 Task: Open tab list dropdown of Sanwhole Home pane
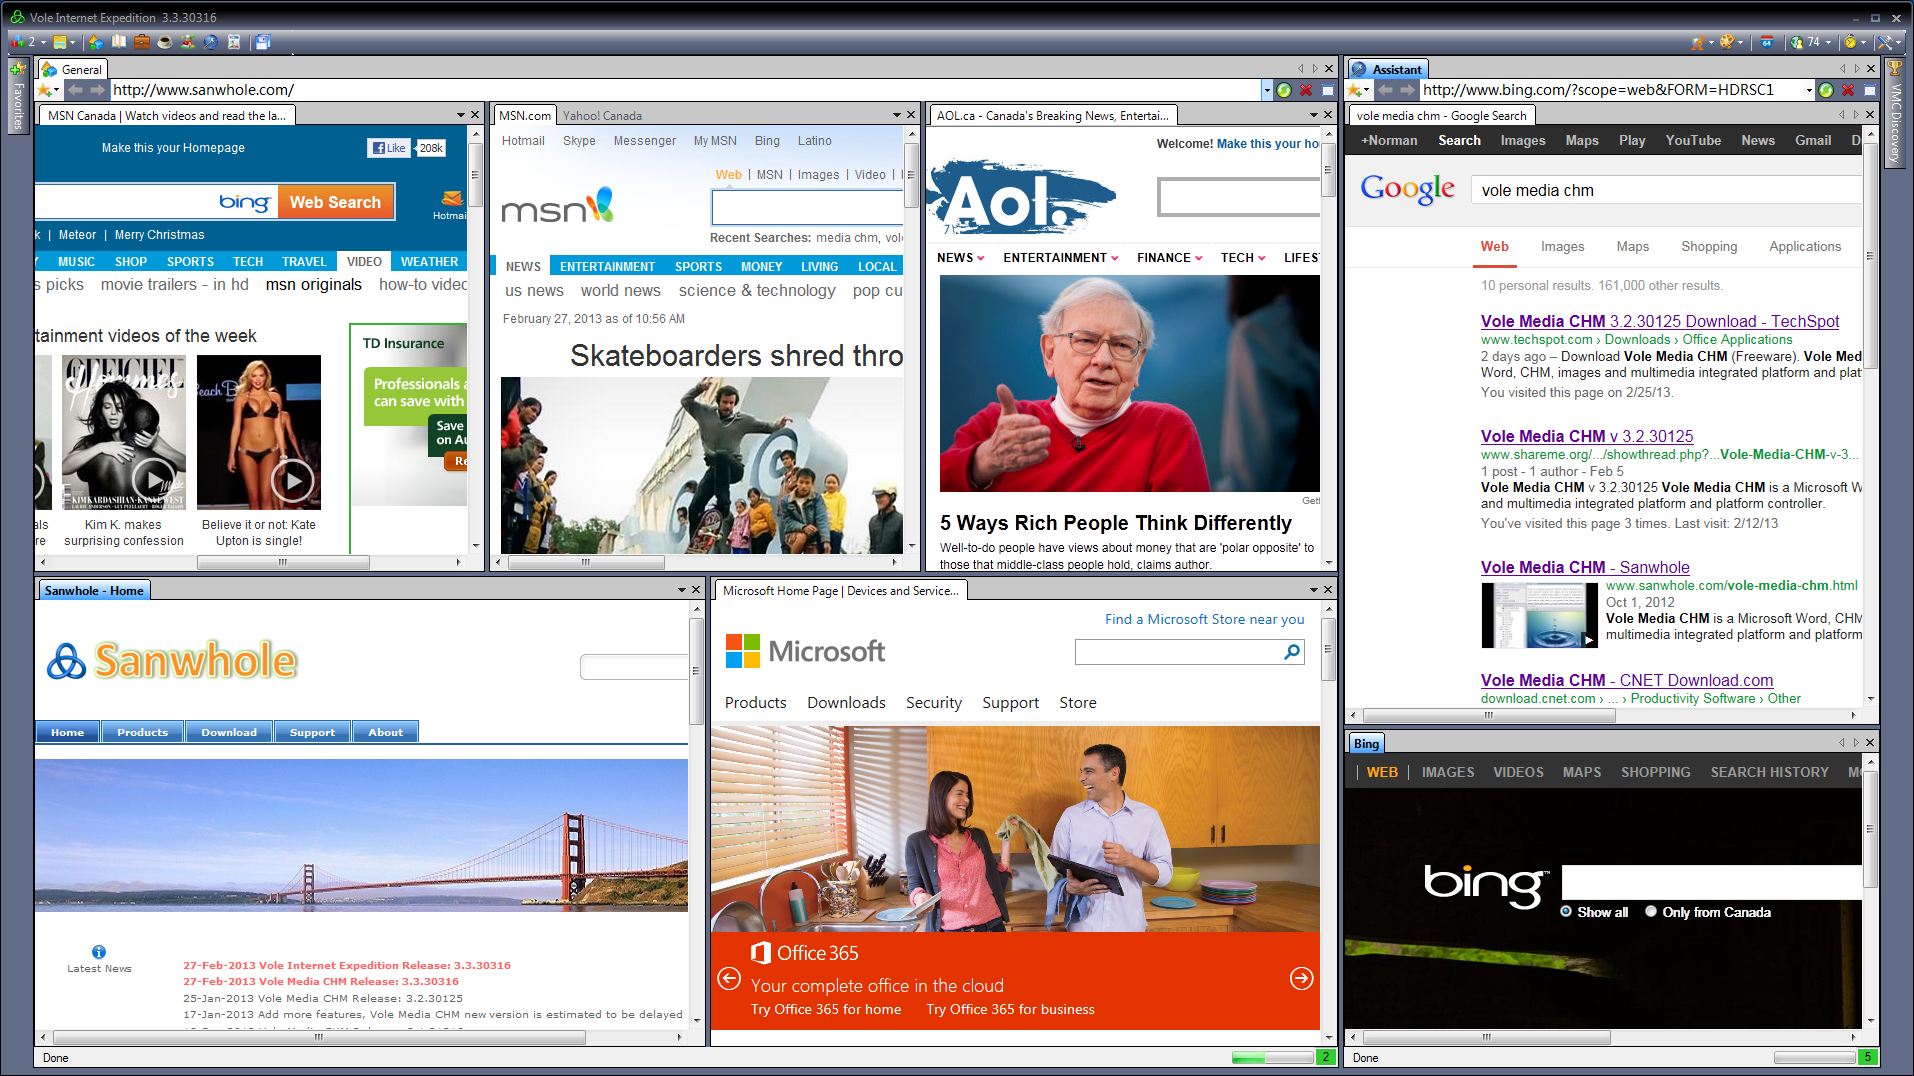click(682, 590)
